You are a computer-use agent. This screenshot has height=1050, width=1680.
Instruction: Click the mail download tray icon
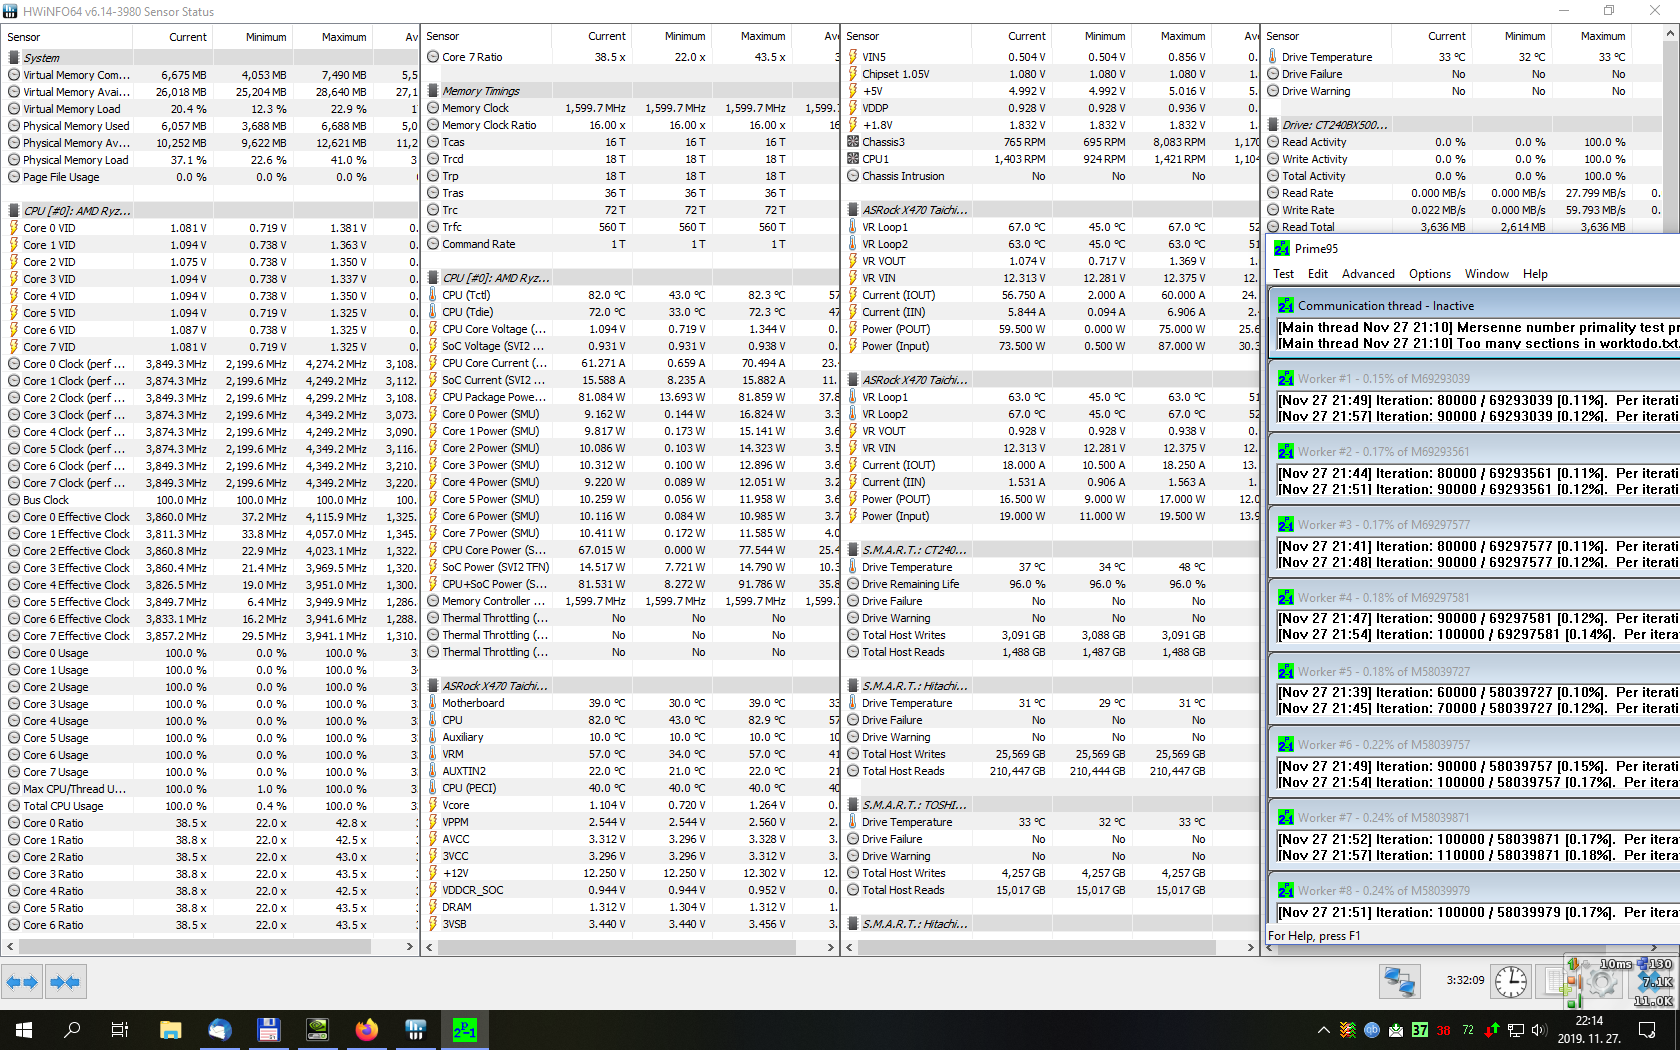coord(1396,1030)
